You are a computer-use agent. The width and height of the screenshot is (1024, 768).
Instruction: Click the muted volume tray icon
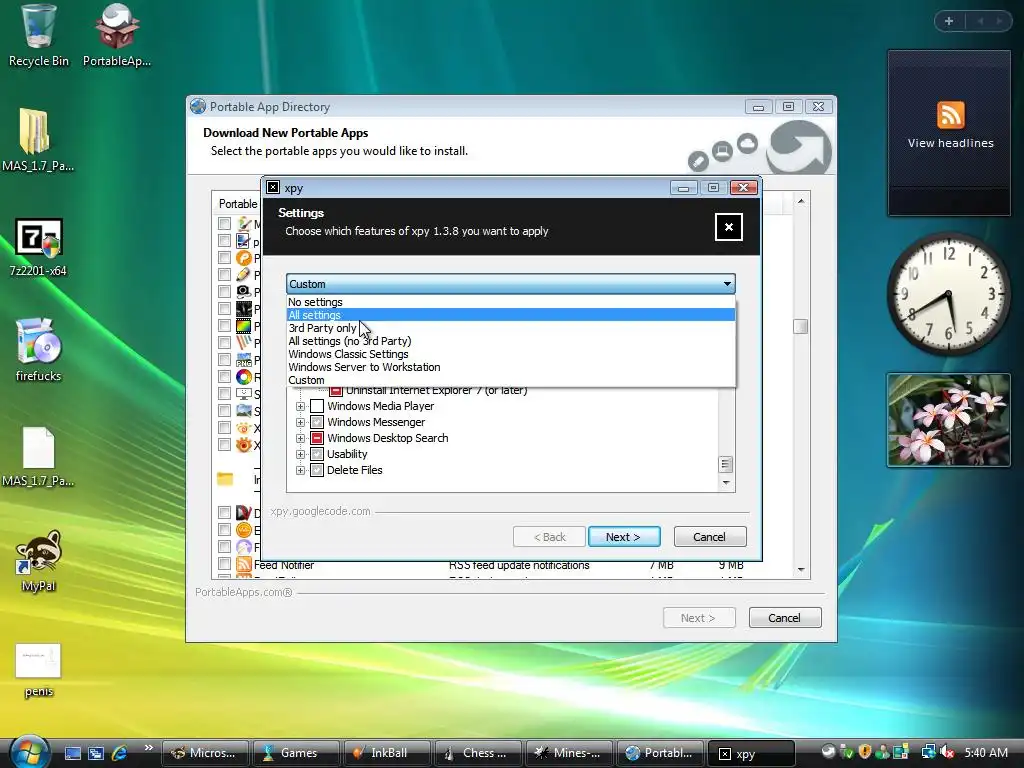point(948,752)
